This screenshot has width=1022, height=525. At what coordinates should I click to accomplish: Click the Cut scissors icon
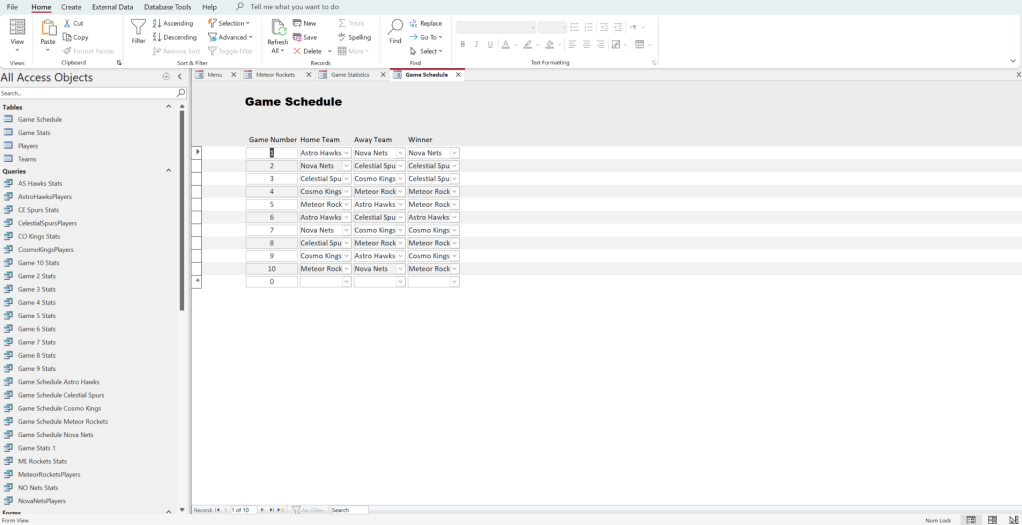(73, 23)
